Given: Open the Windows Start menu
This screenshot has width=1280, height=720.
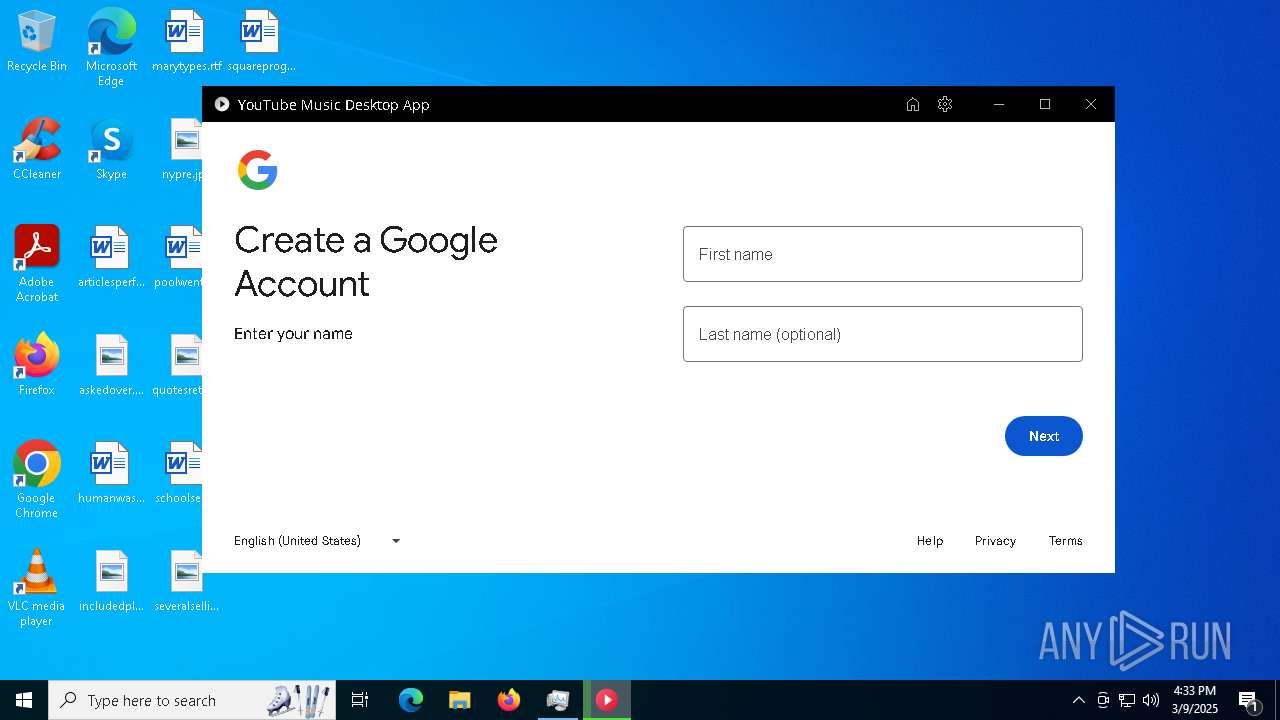Looking at the screenshot, I should [x=24, y=700].
